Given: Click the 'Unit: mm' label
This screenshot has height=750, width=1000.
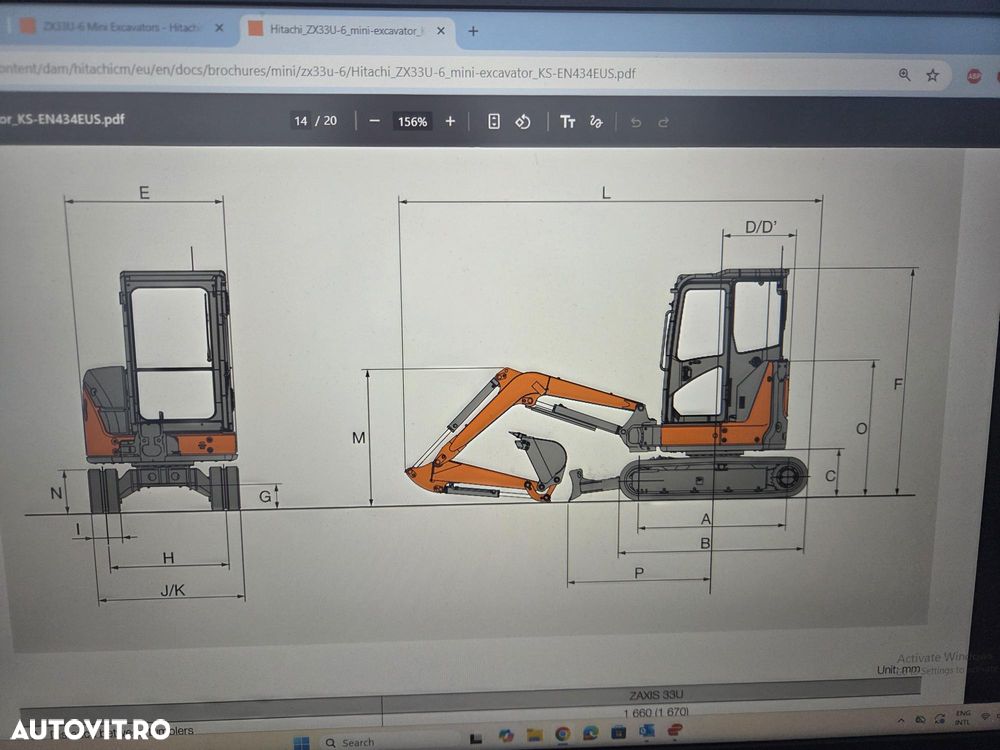Looking at the screenshot, I should (x=898, y=670).
